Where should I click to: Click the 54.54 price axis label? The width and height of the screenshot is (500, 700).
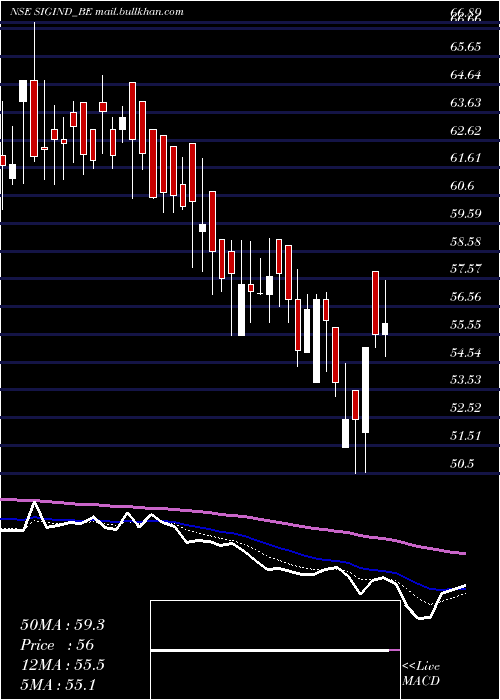point(466,353)
